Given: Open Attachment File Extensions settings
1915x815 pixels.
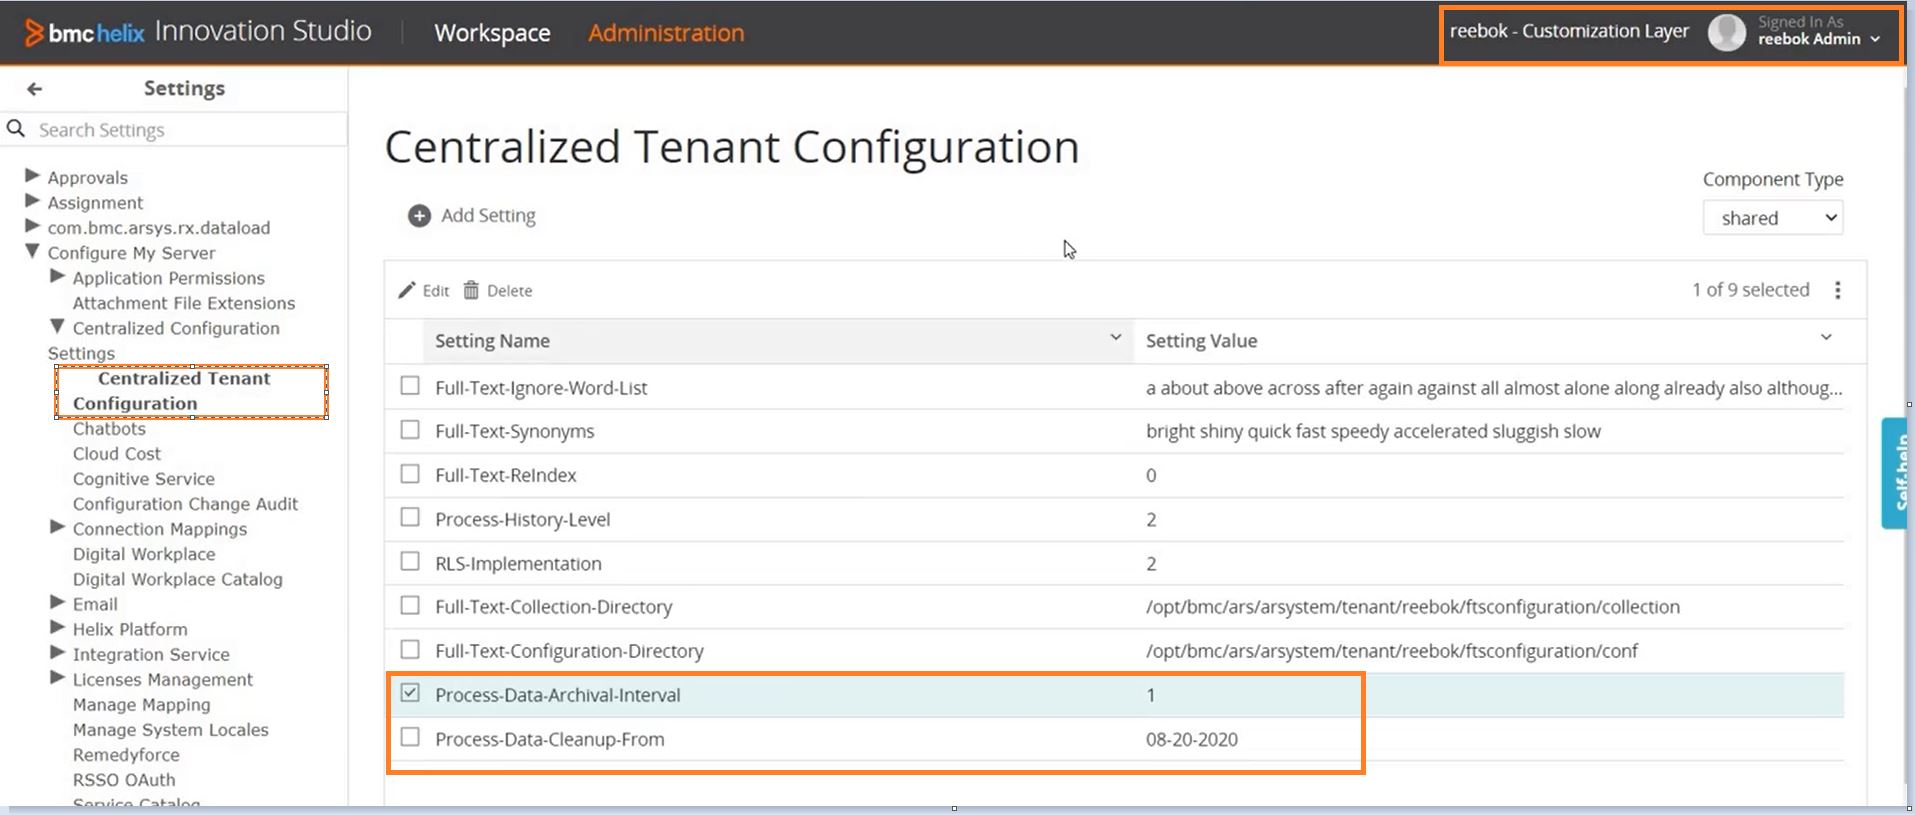Looking at the screenshot, I should tap(184, 303).
